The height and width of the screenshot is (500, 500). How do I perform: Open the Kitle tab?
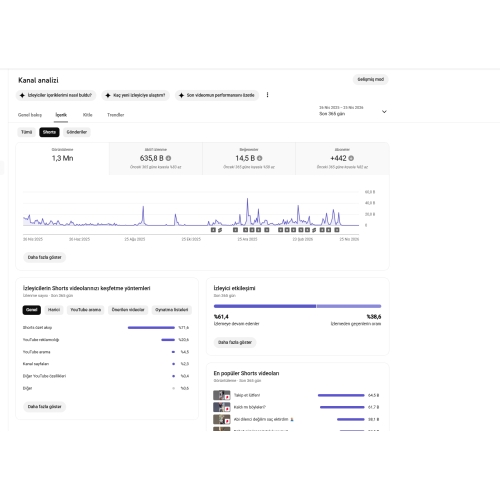(x=88, y=115)
